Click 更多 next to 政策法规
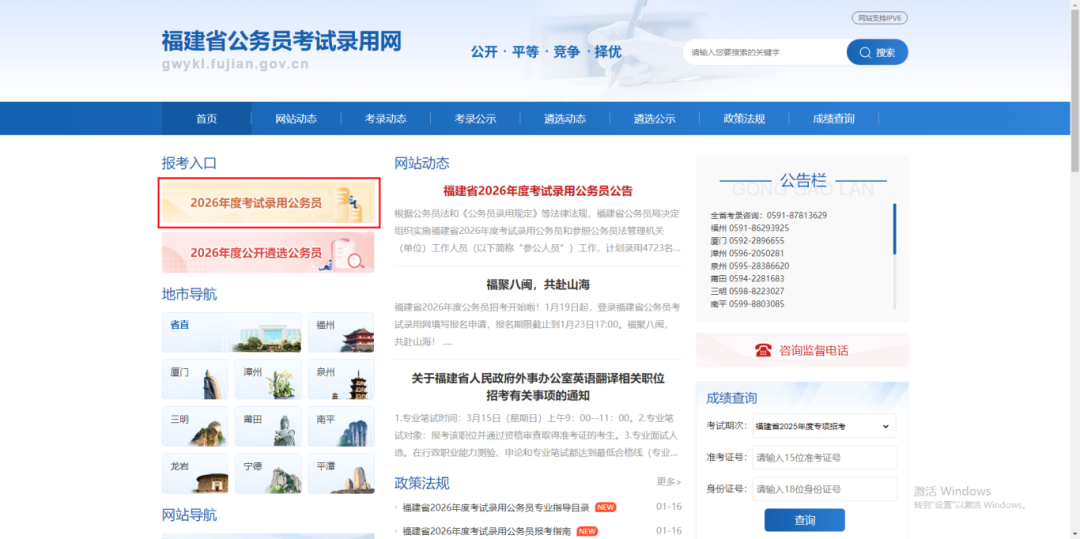 click(668, 482)
